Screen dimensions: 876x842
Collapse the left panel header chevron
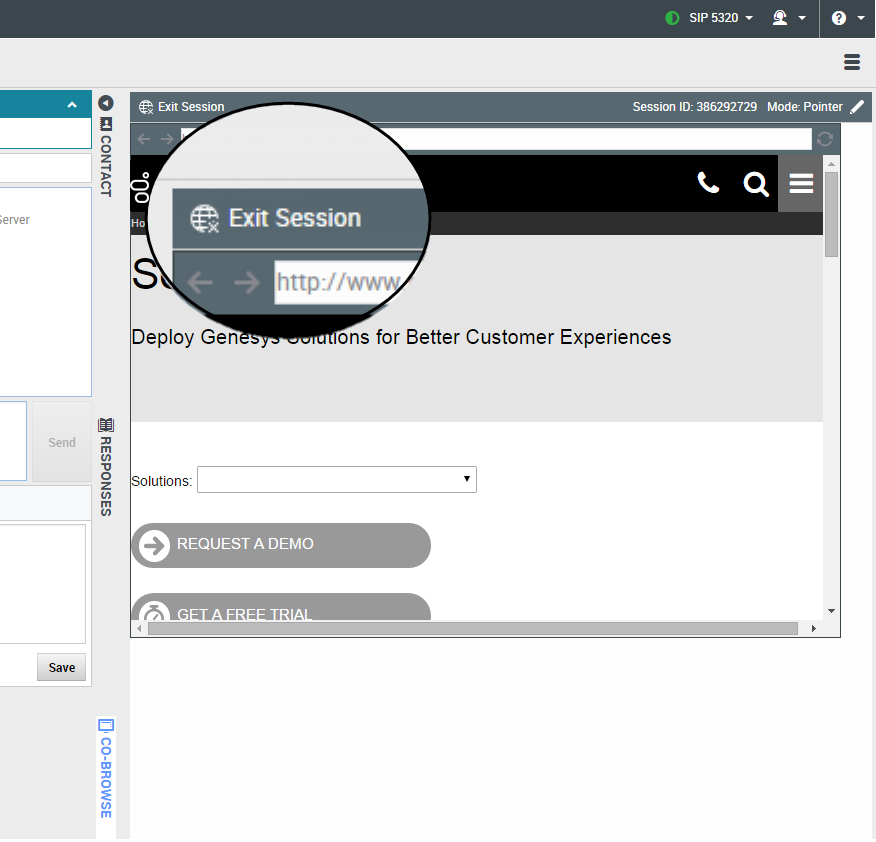(72, 105)
